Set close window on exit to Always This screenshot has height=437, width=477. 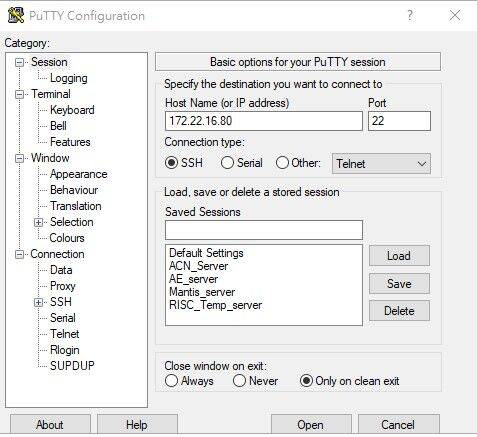(171, 381)
